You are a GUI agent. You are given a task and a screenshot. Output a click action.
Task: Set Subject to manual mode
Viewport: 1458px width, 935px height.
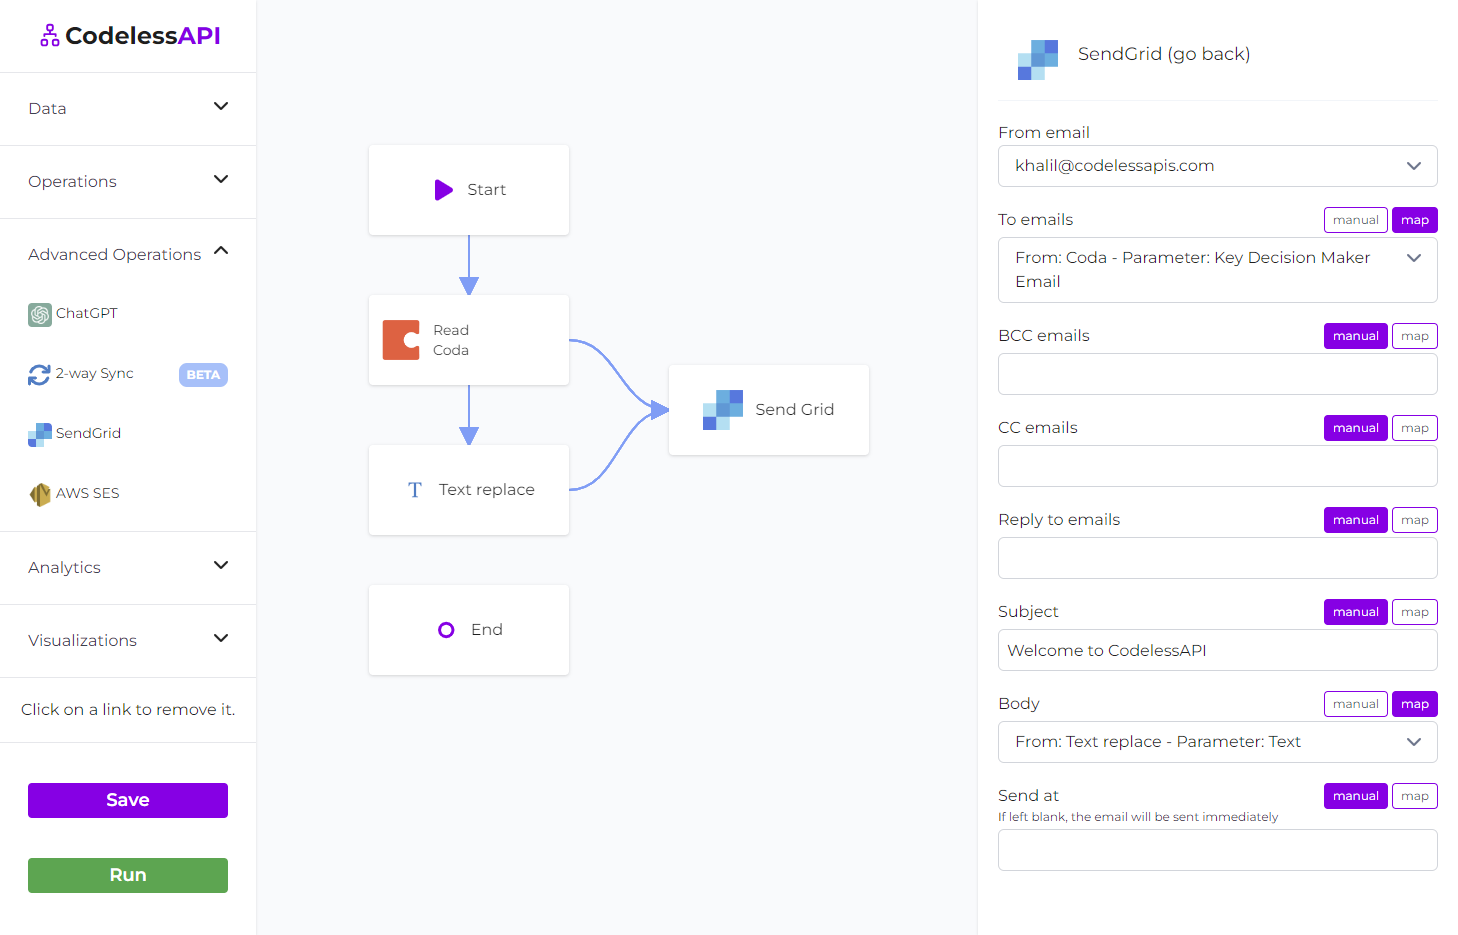pos(1356,612)
